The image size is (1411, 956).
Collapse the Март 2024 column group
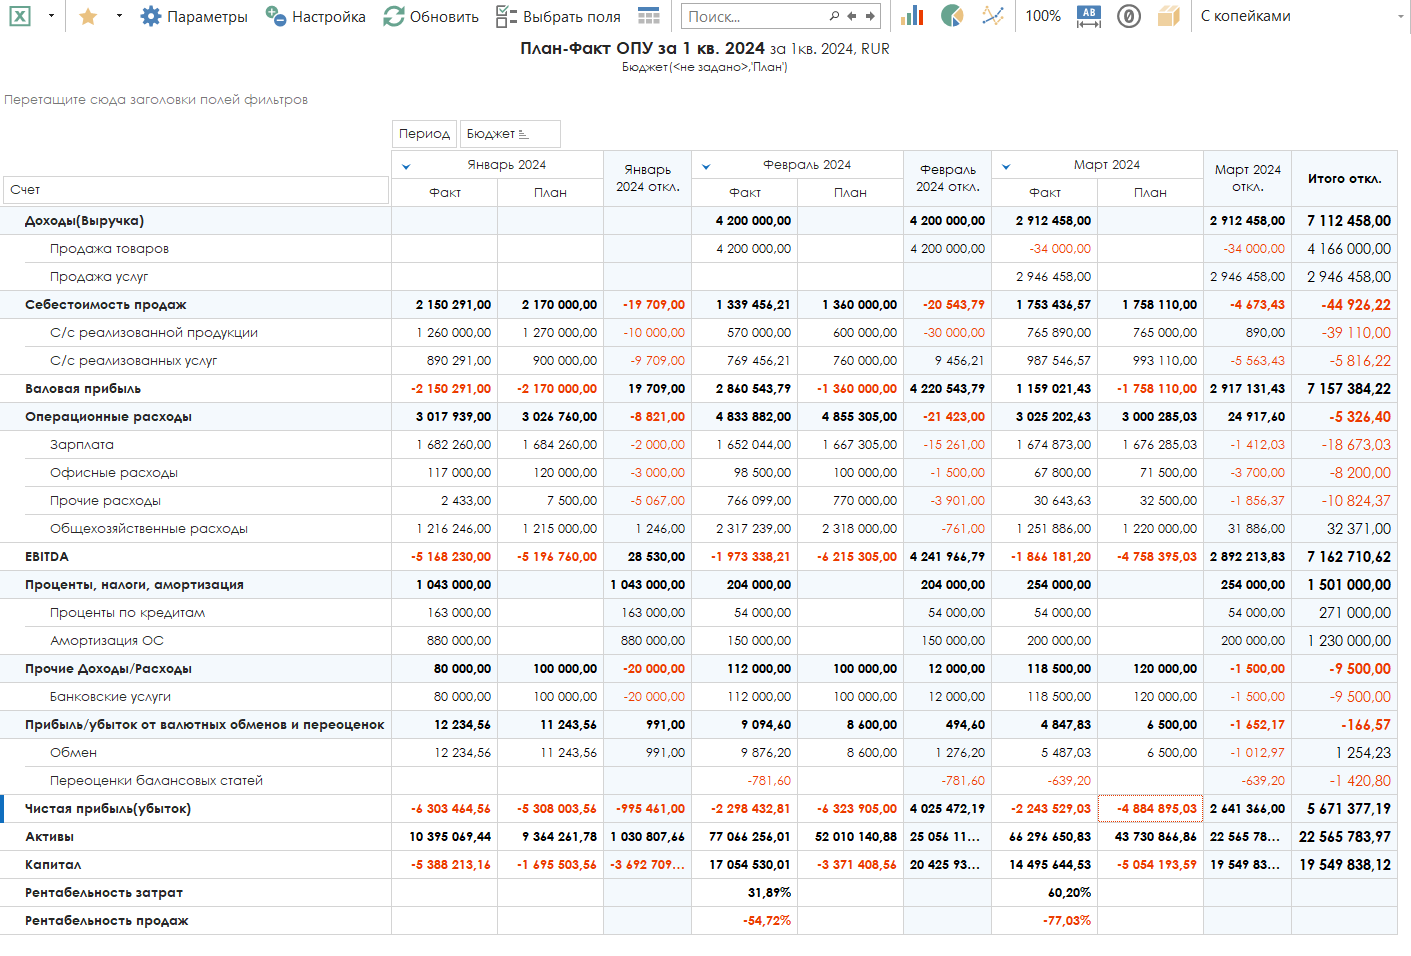(1006, 166)
